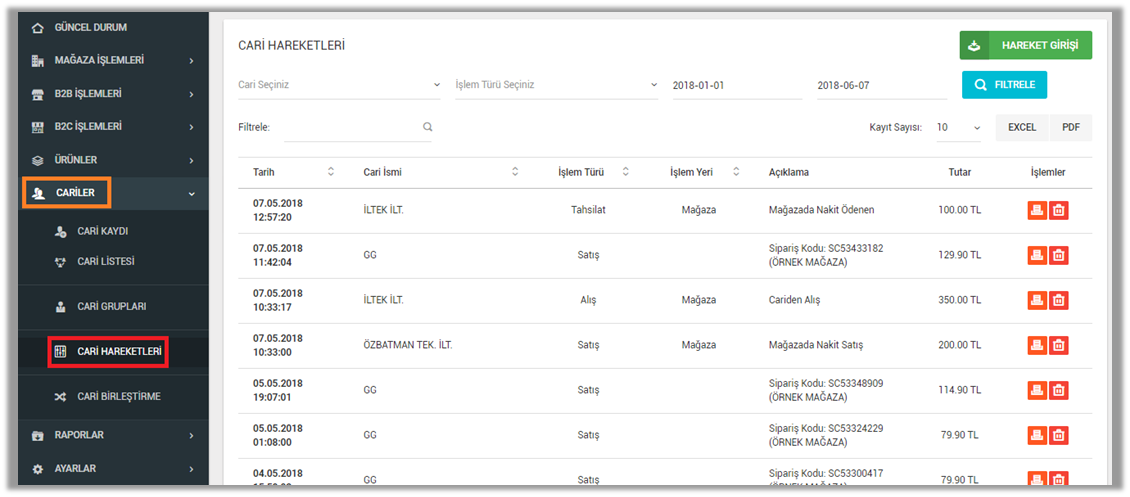The width and height of the screenshot is (1130, 497).
Task: Open the Kayıt Sayısı count dropdown
Action: pos(958,128)
